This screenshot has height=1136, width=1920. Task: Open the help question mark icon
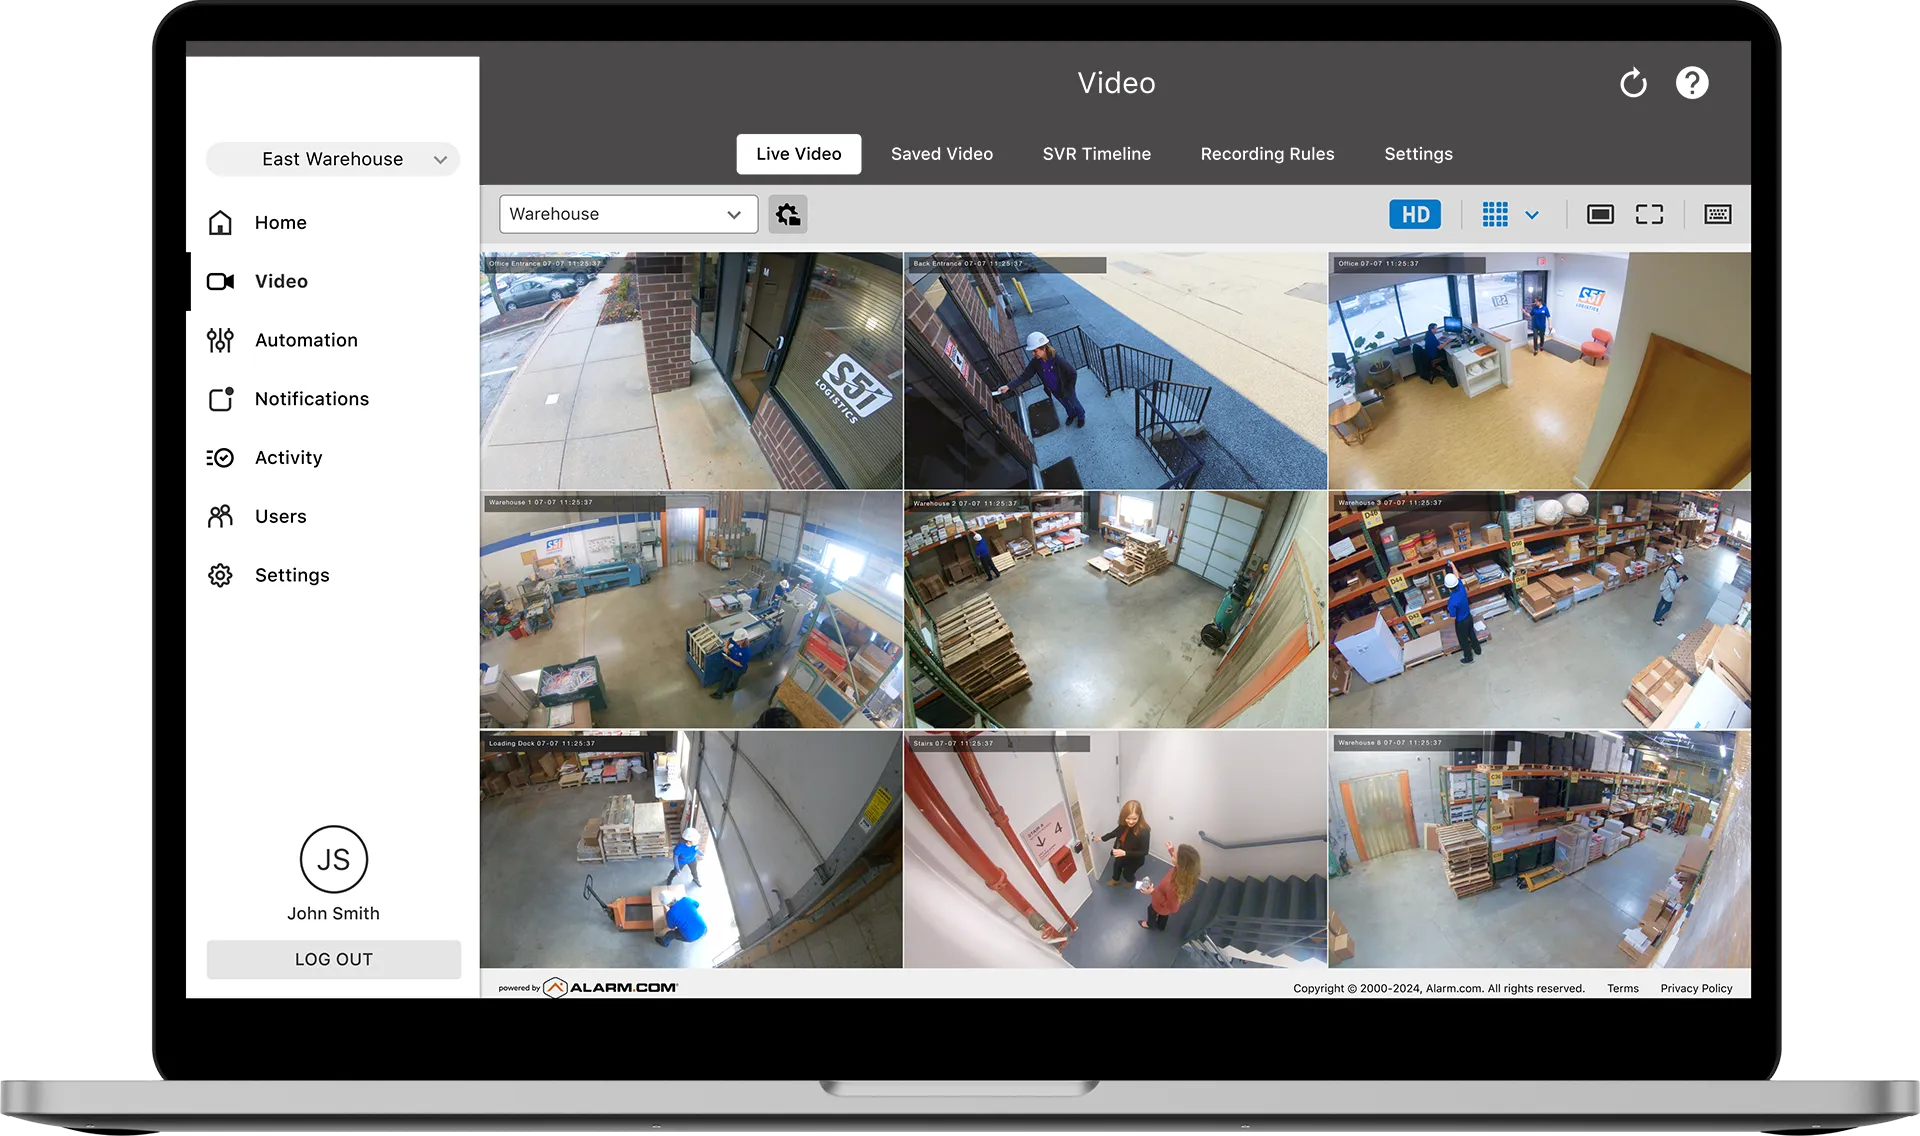tap(1692, 83)
